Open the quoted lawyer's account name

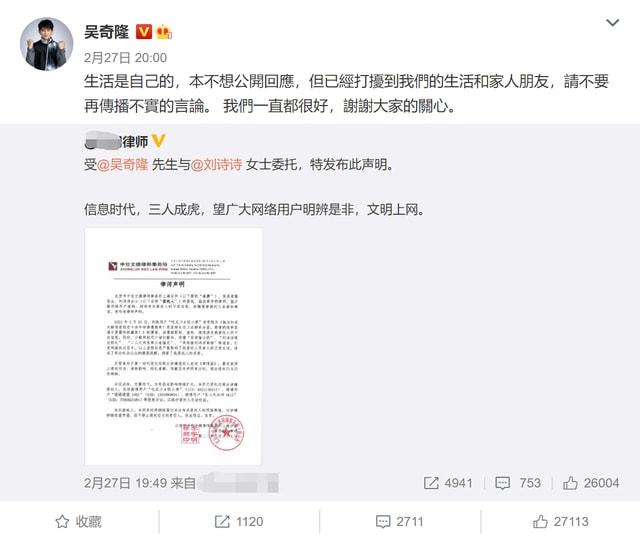coord(116,142)
